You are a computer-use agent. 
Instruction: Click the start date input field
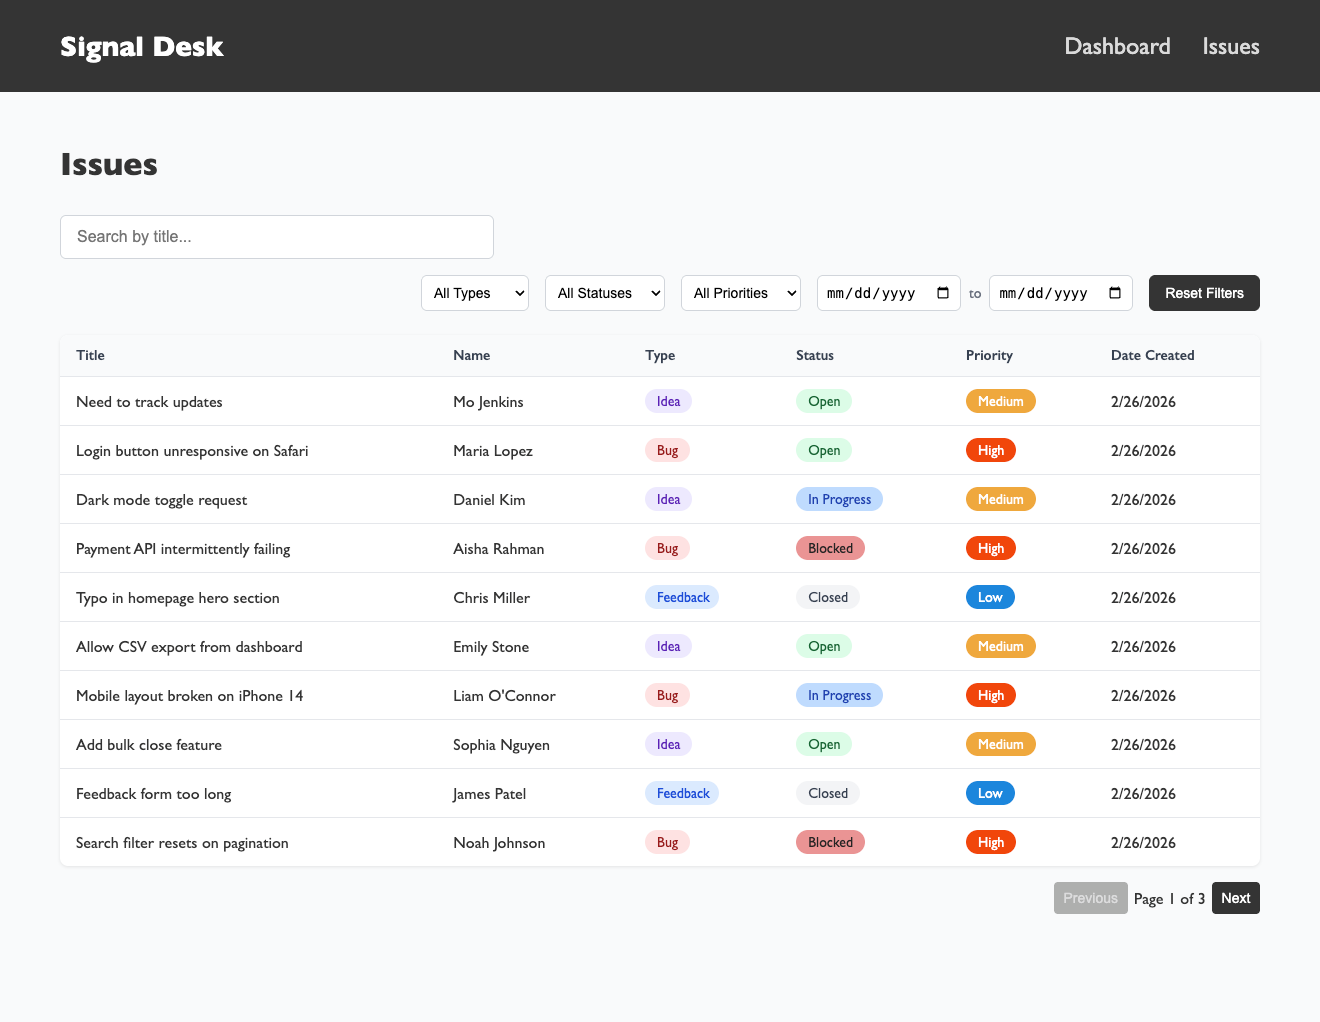[x=889, y=293]
